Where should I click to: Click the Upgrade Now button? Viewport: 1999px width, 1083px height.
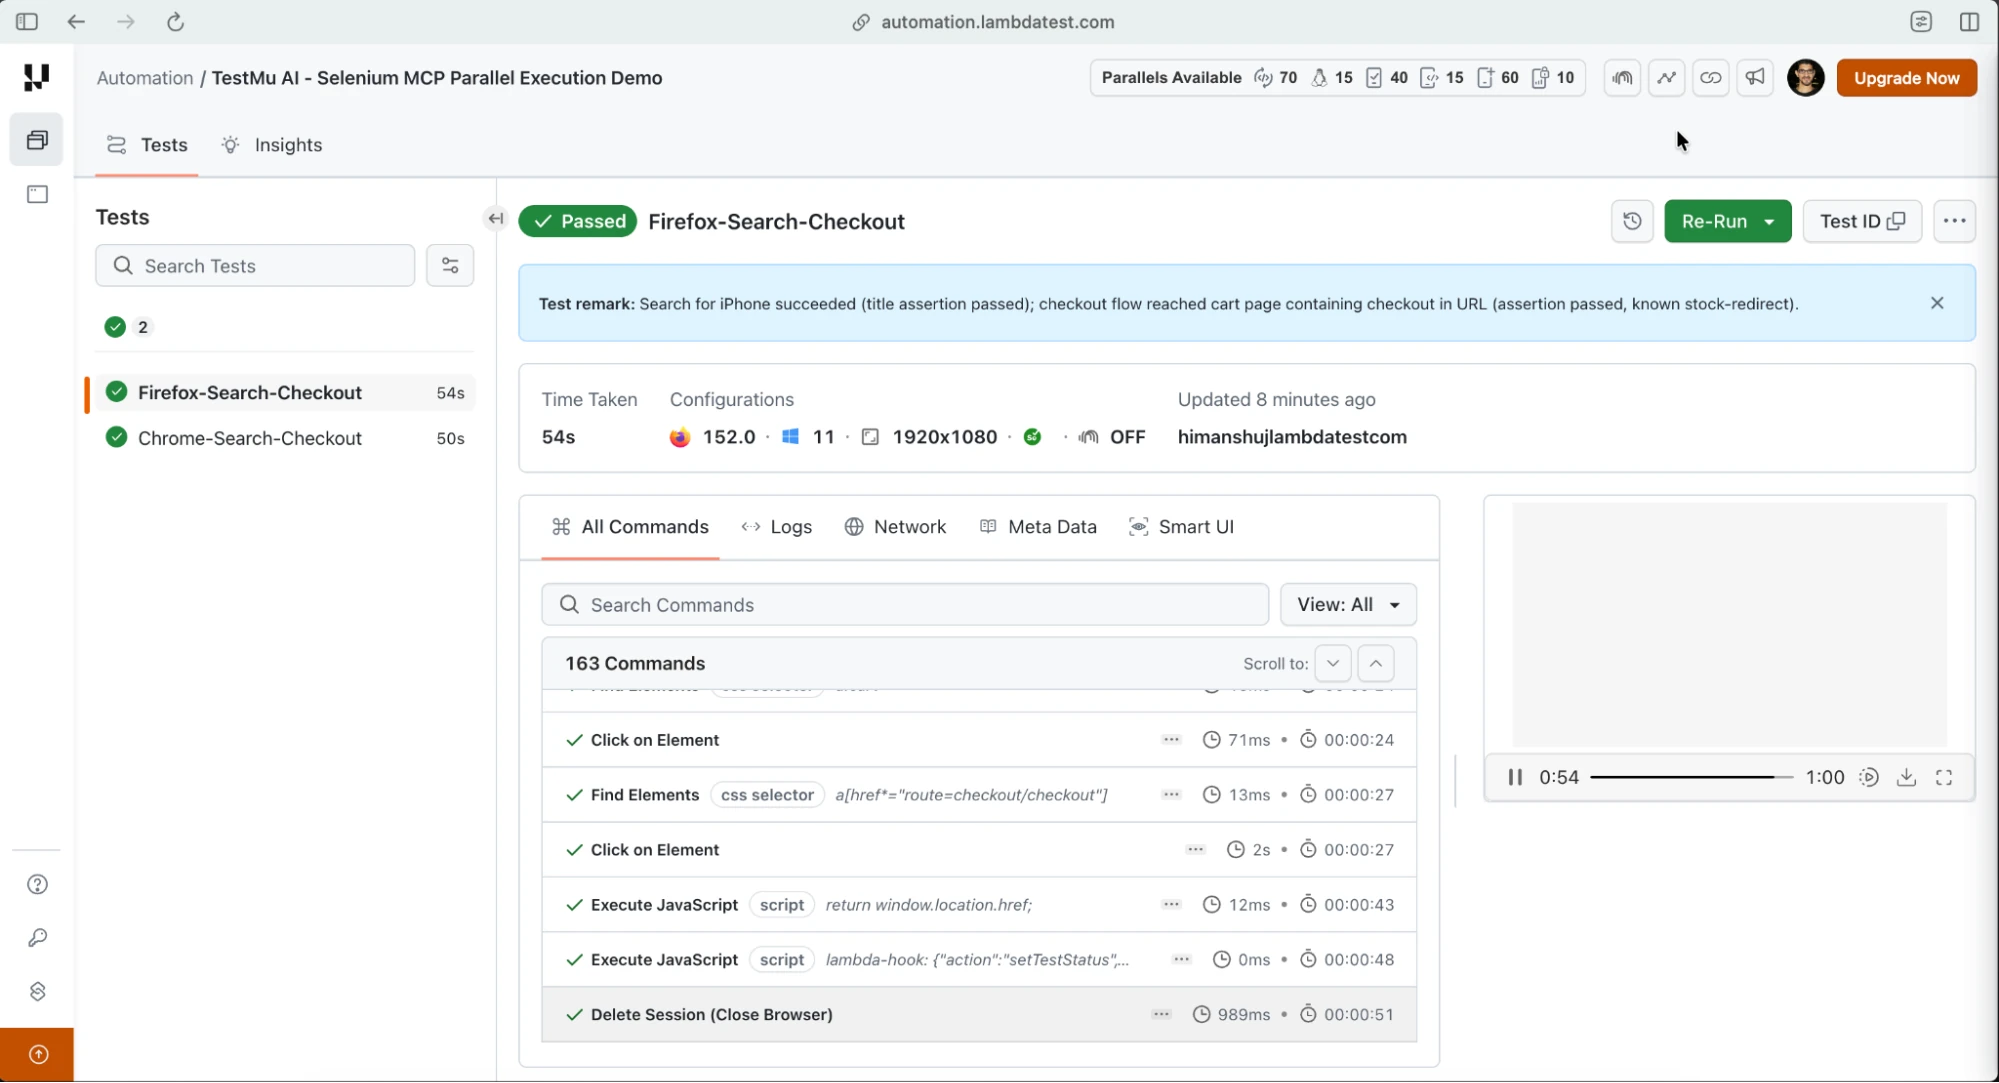[1906, 78]
